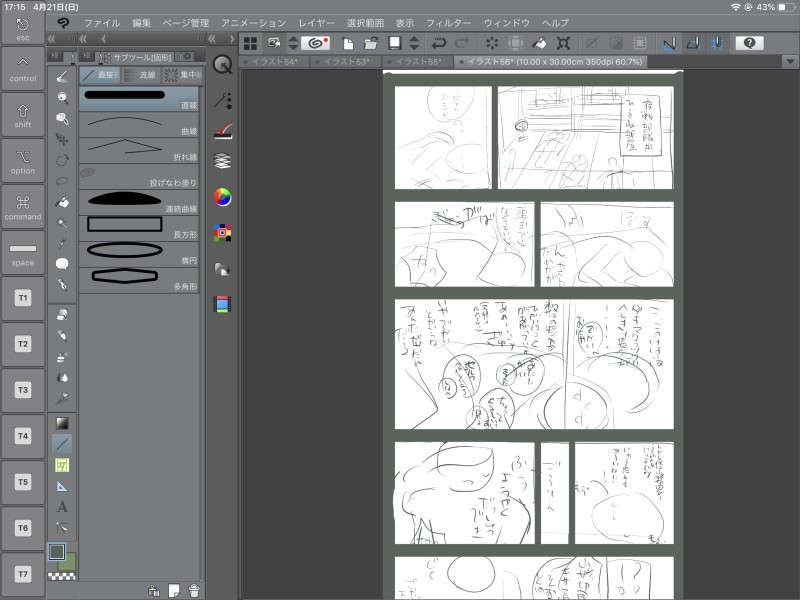Toggle snap to grid

pos(717,43)
